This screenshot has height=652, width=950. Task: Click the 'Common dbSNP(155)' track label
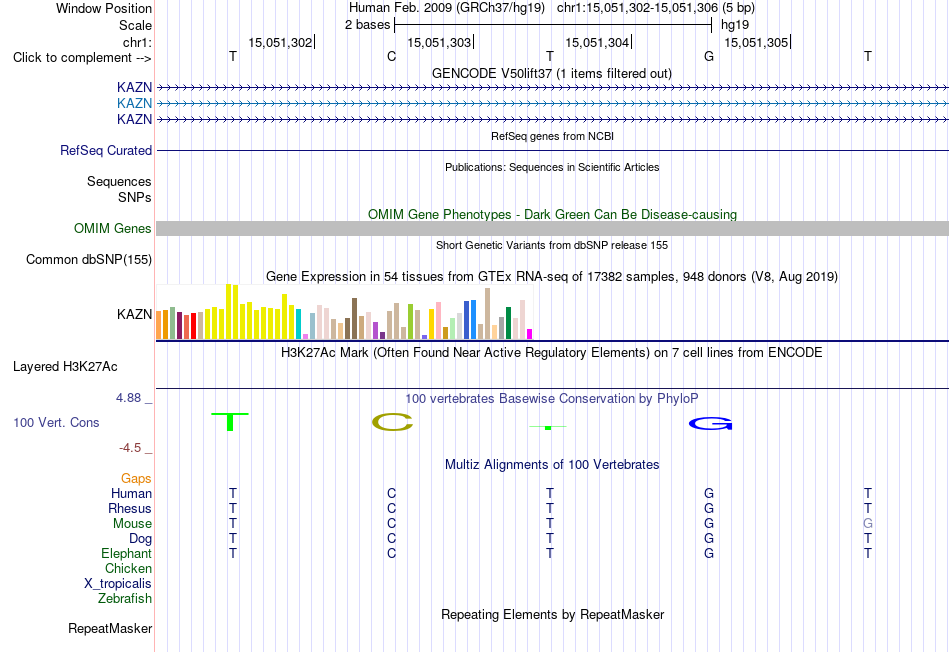click(x=88, y=259)
